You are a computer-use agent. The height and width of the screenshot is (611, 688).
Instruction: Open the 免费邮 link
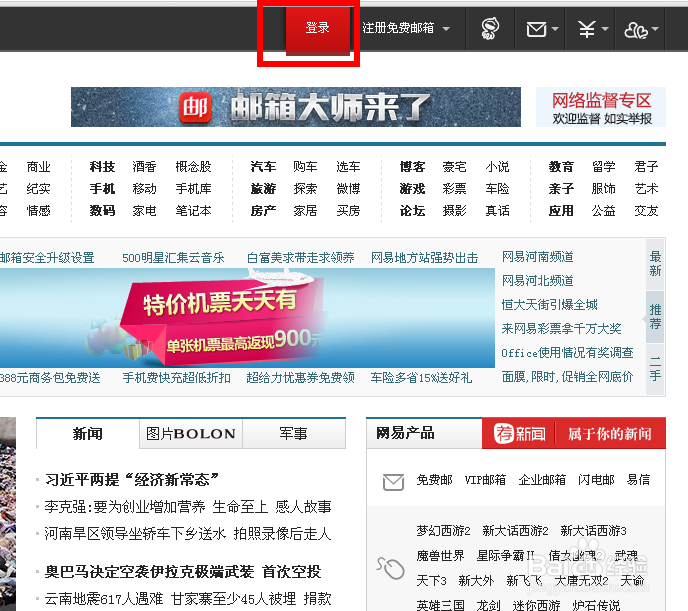pyautogui.click(x=434, y=480)
